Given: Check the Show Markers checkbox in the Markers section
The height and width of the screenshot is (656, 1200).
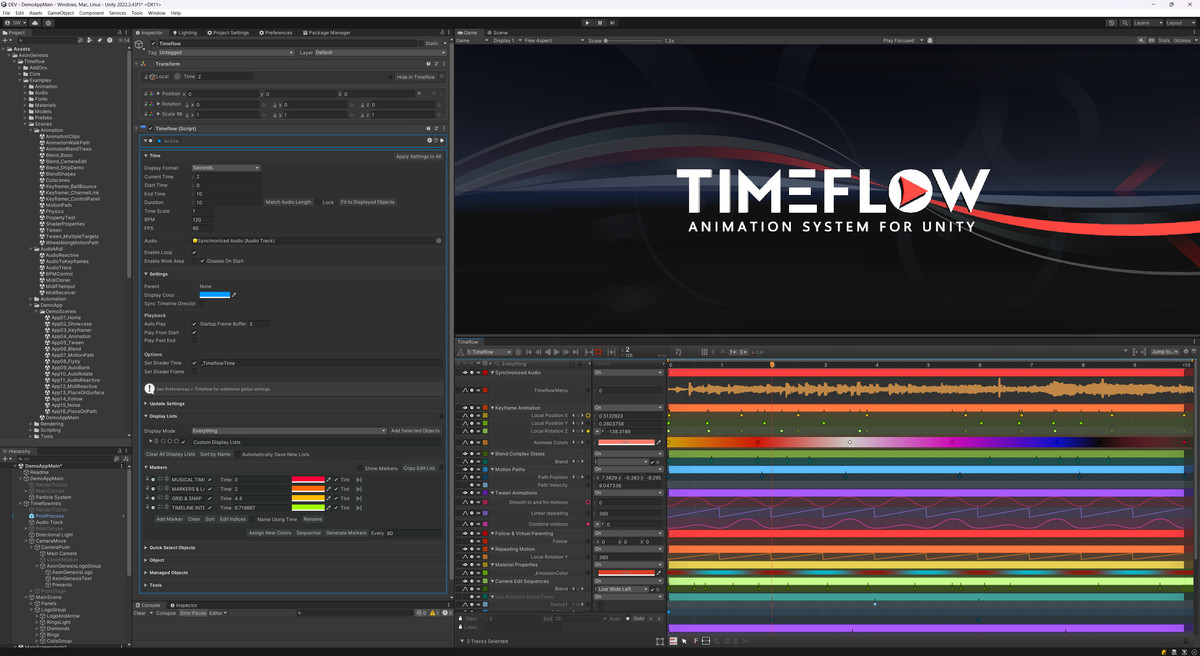Looking at the screenshot, I should pyautogui.click(x=360, y=468).
